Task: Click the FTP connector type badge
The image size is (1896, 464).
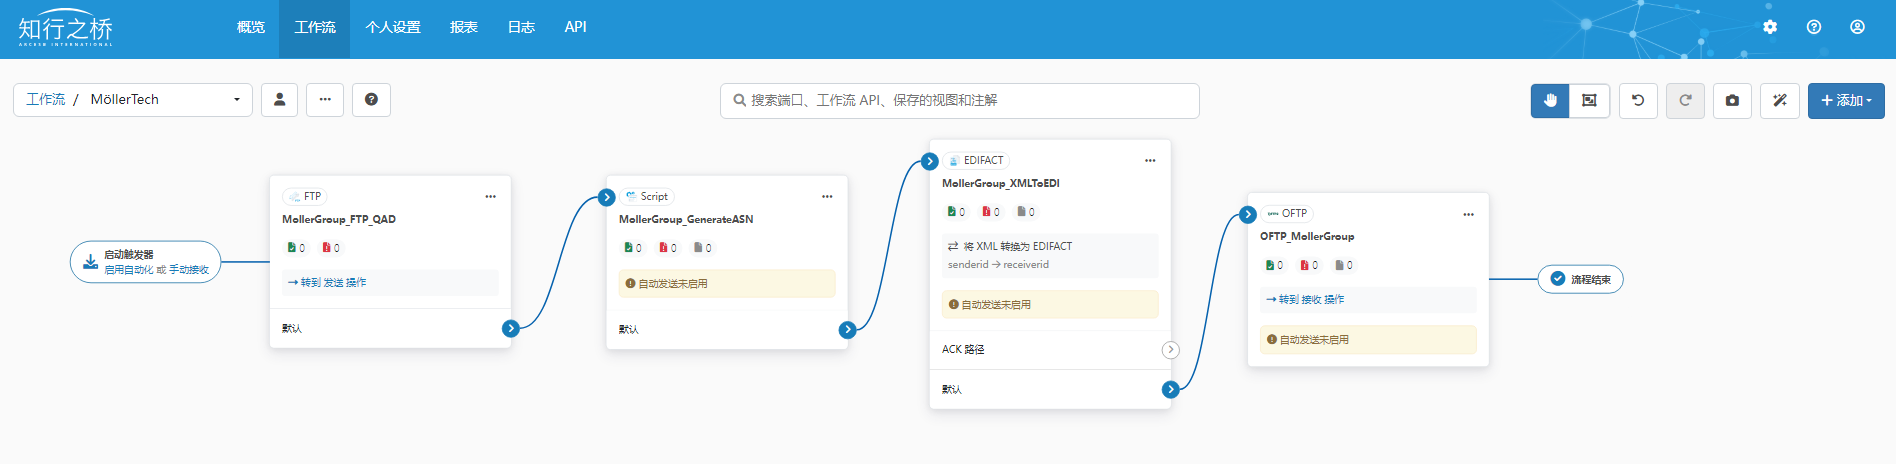Action: tap(305, 197)
